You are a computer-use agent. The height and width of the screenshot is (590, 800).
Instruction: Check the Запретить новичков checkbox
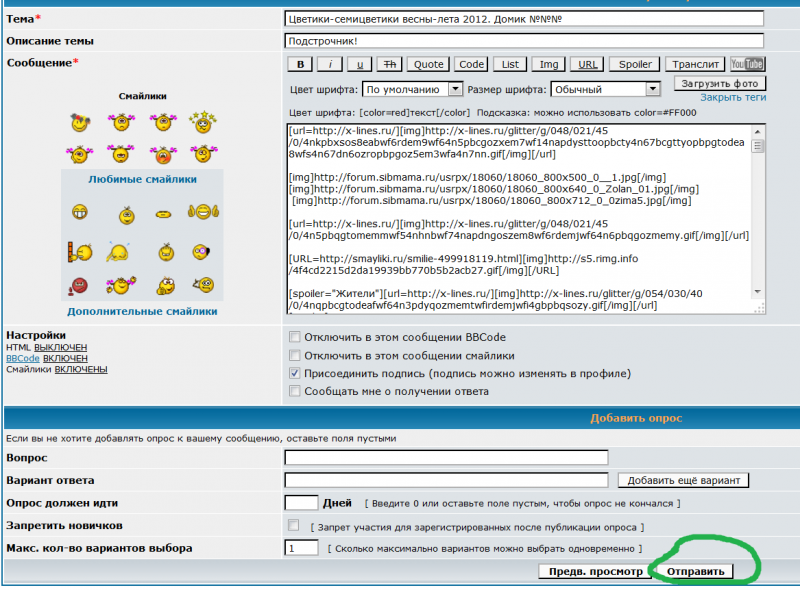coord(293,525)
